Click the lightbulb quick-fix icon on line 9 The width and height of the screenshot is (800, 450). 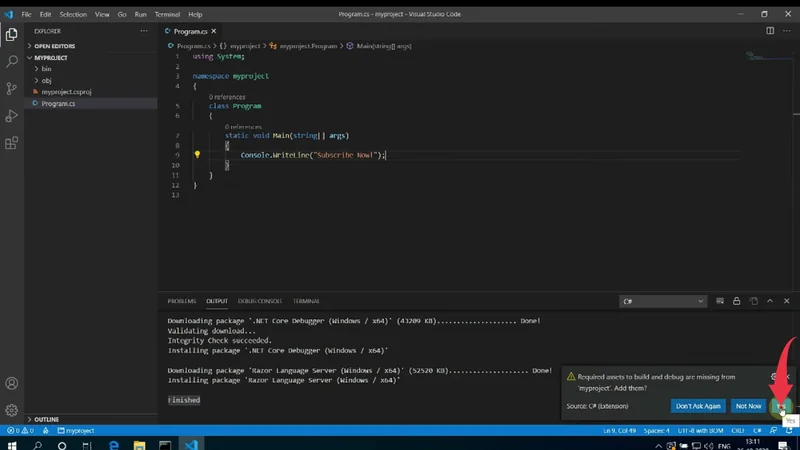pos(197,155)
